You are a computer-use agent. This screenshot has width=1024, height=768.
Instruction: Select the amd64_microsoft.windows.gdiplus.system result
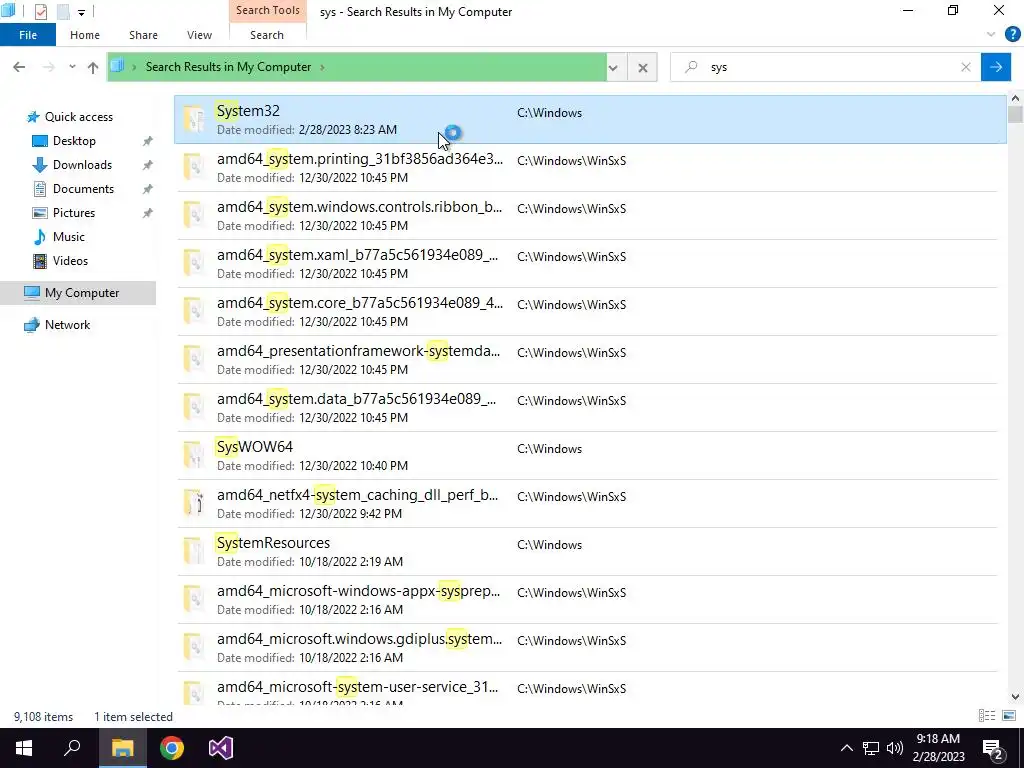(588, 648)
